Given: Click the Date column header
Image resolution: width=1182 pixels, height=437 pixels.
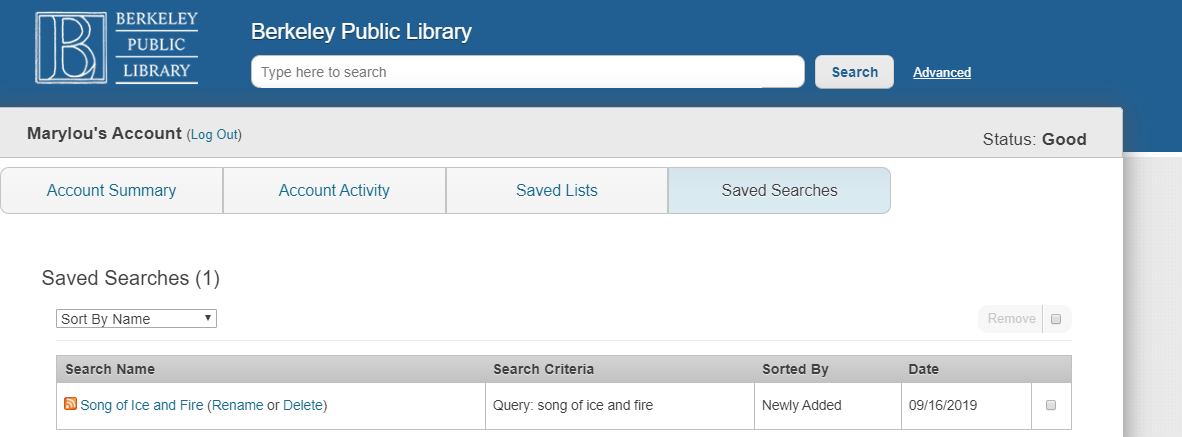Looking at the screenshot, I should point(923,369).
